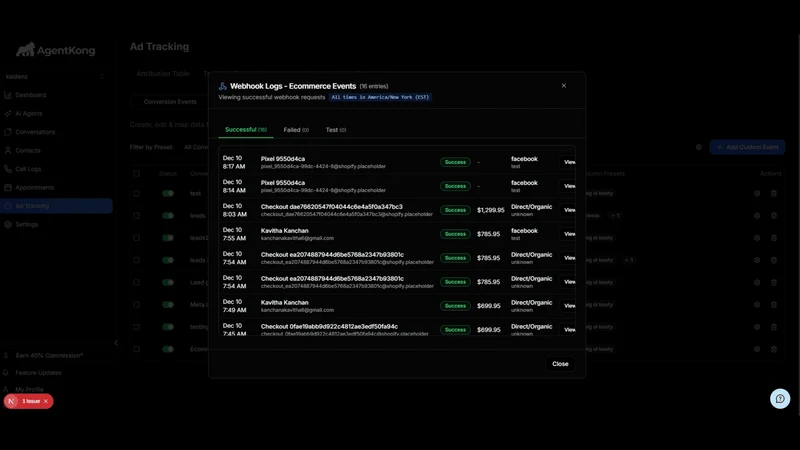Expand the kaidenz account switcher
Screen dimensions: 800x450
coord(55,77)
